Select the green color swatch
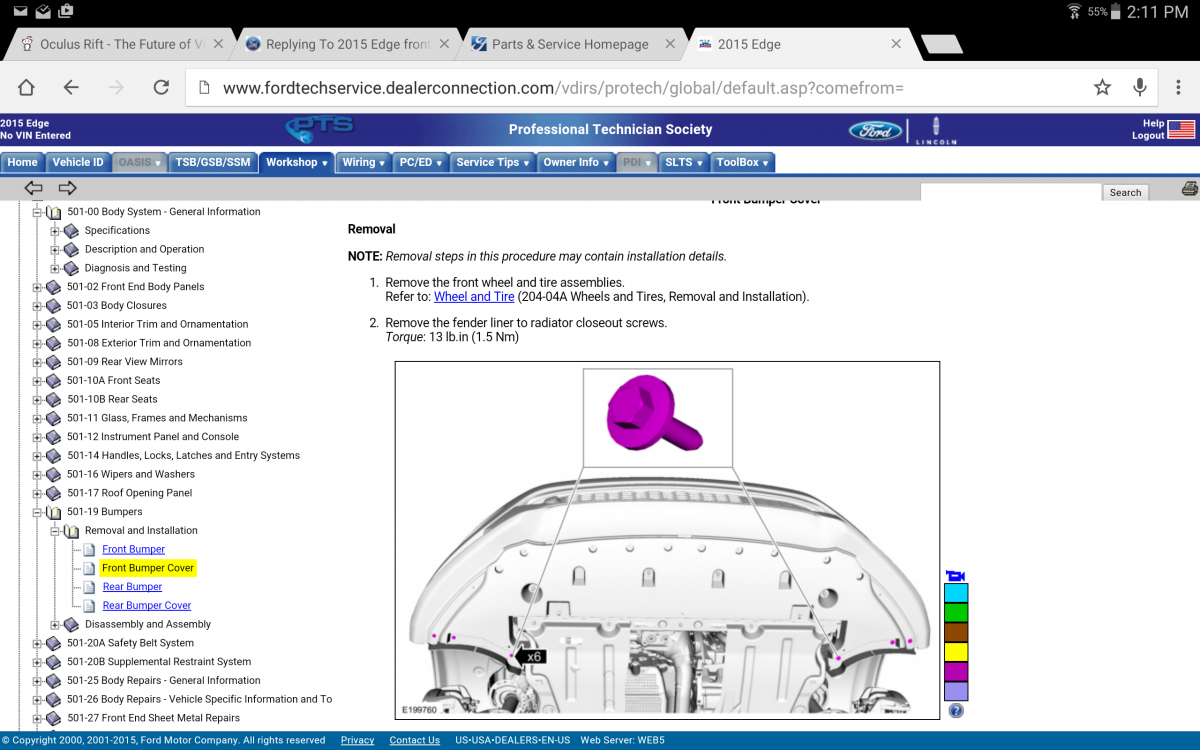Screen dimensions: 1200x750 coord(956,613)
